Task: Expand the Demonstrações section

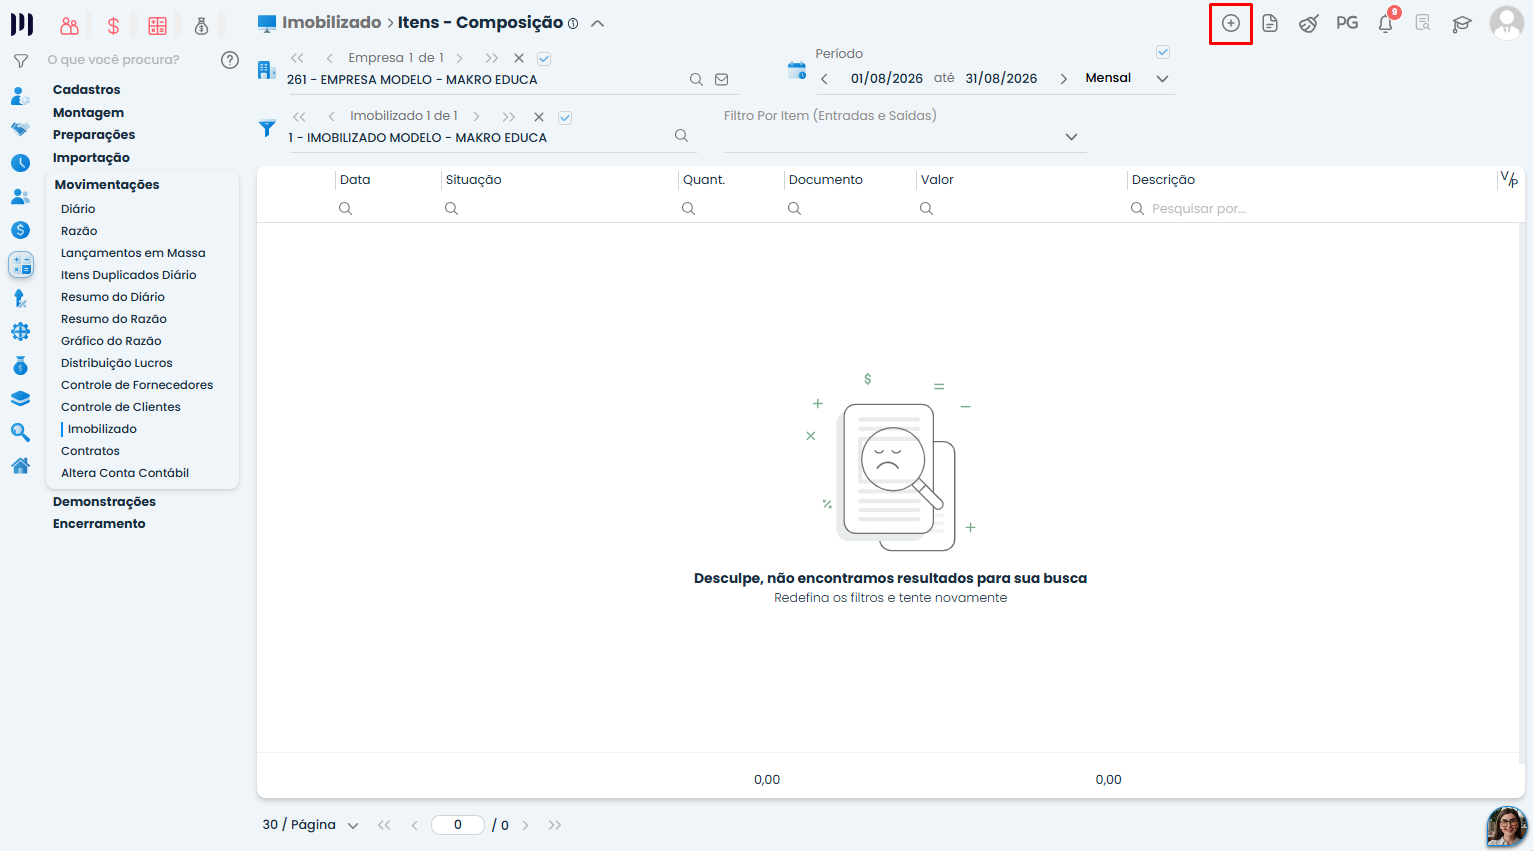Action: tap(104, 502)
